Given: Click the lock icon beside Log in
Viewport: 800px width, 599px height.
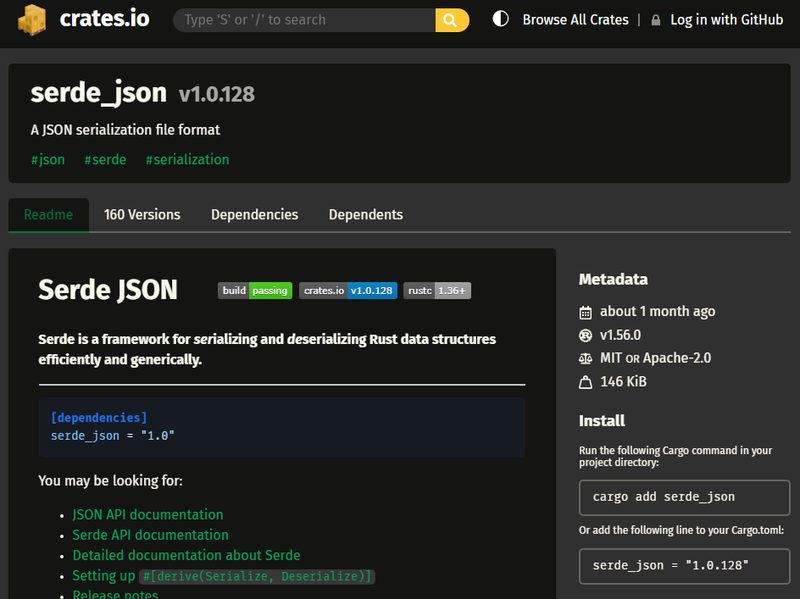Looking at the screenshot, I should 656,20.
